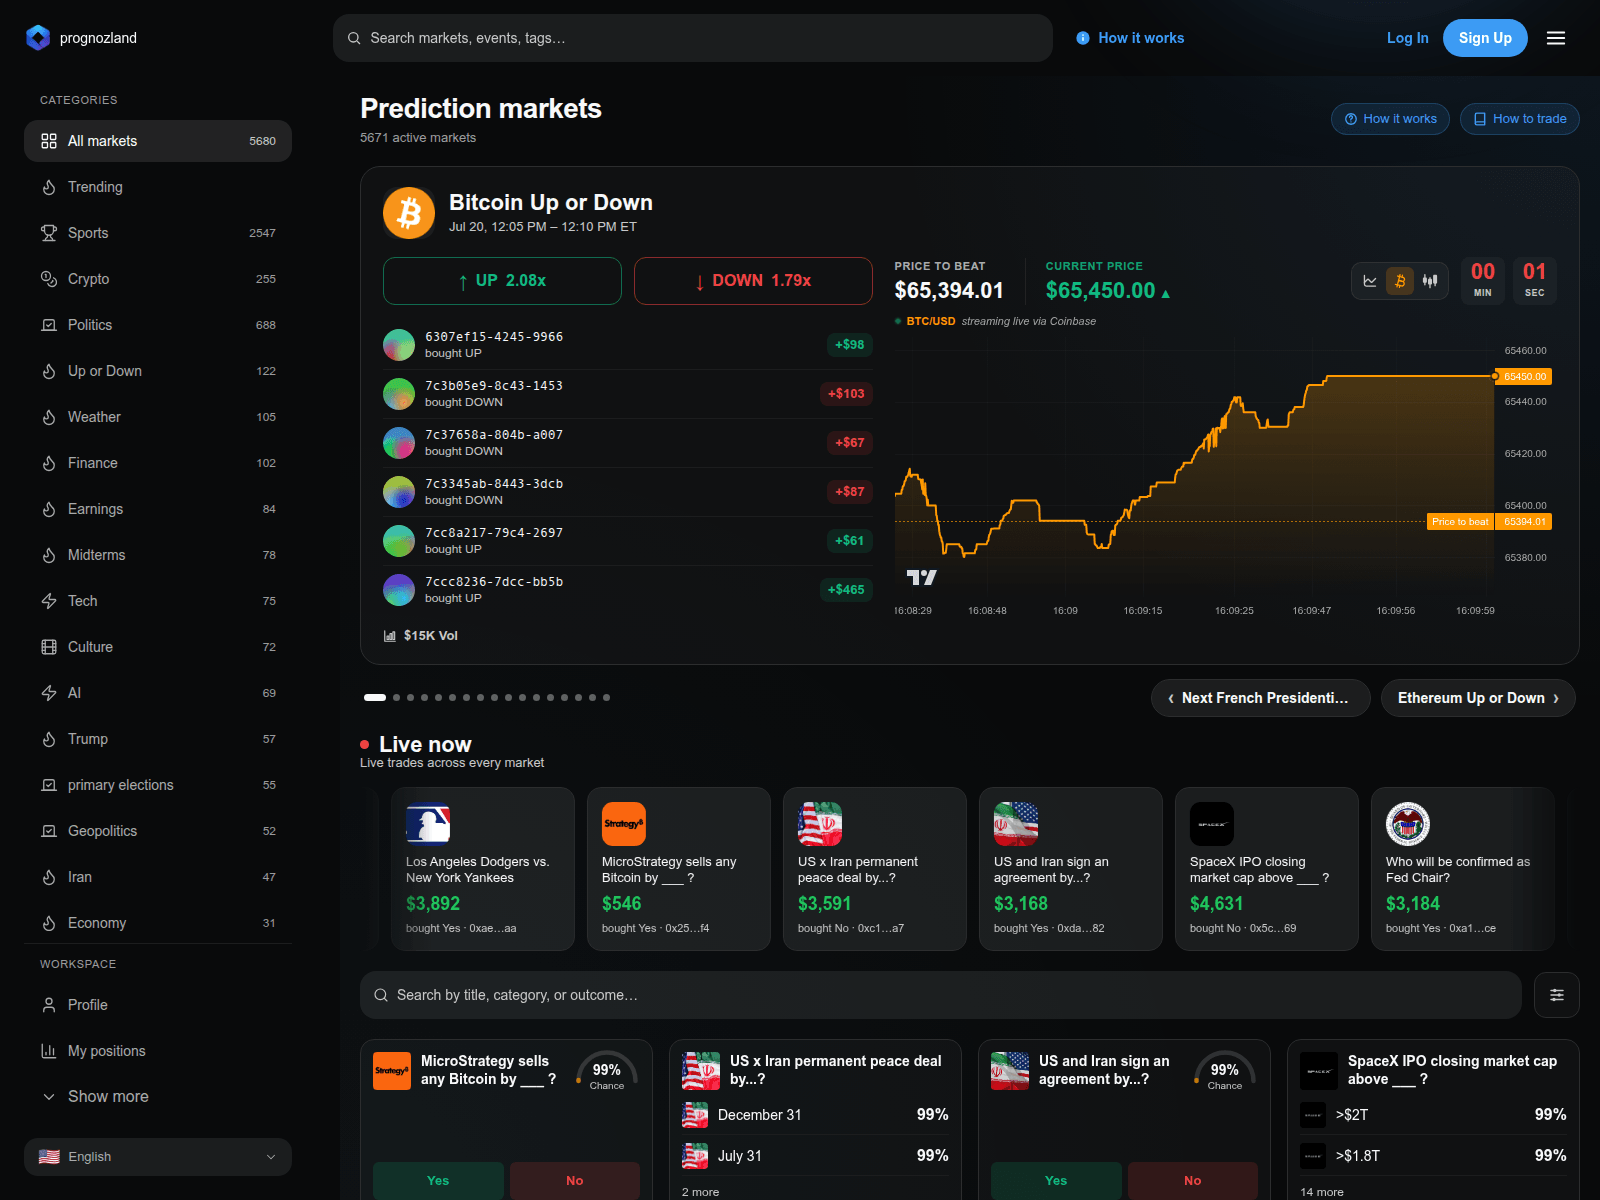This screenshot has height=1200, width=1600.
Task: Open primary elections category
Action: pyautogui.click(x=158, y=785)
